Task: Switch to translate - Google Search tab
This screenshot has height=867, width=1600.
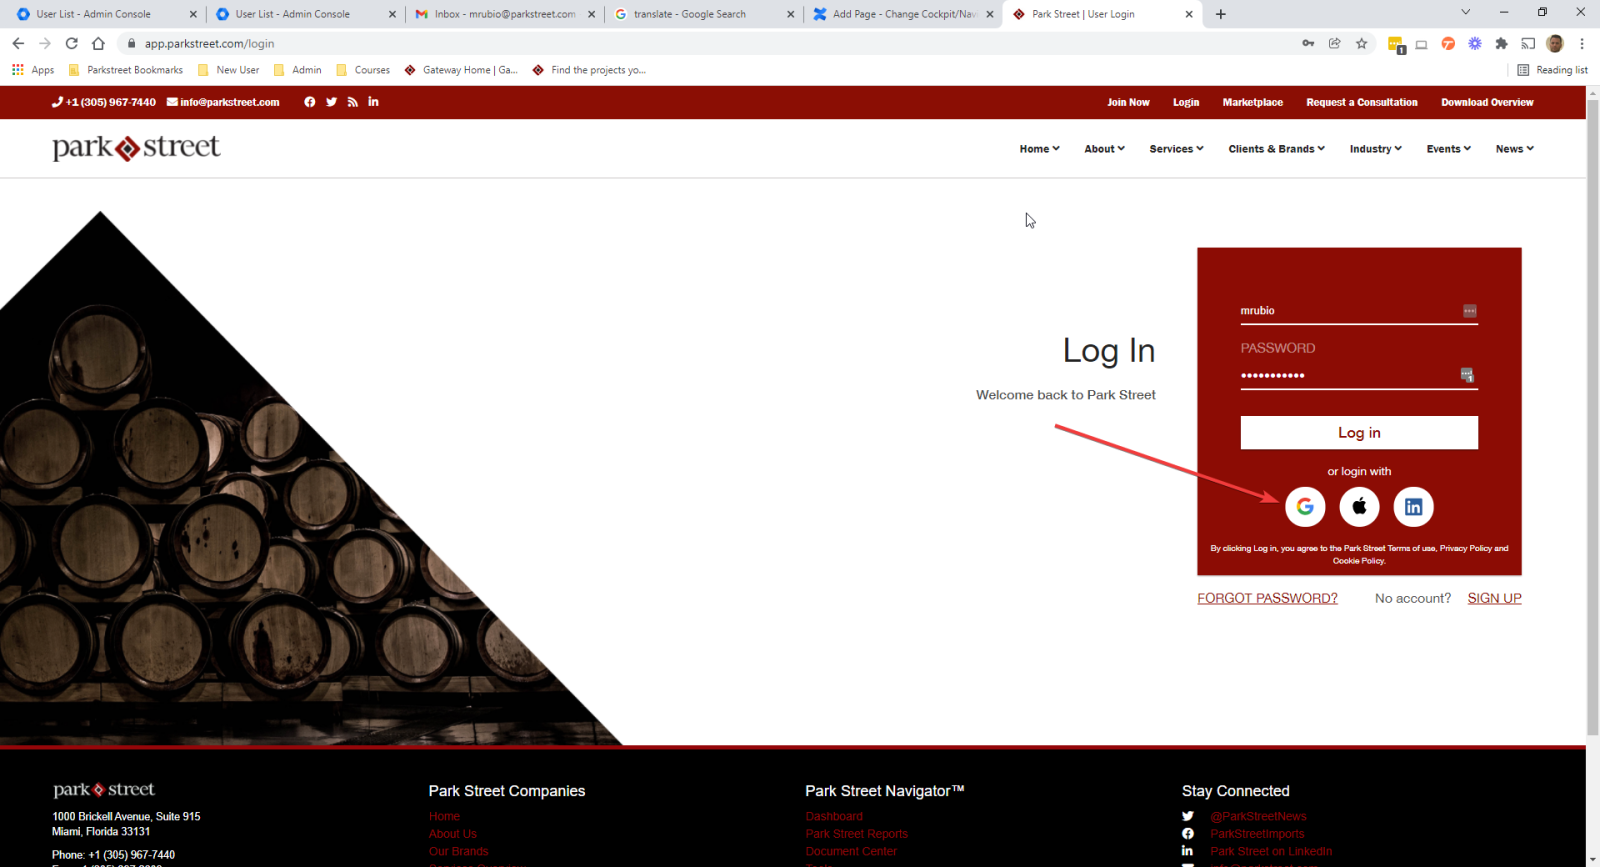Action: (704, 14)
